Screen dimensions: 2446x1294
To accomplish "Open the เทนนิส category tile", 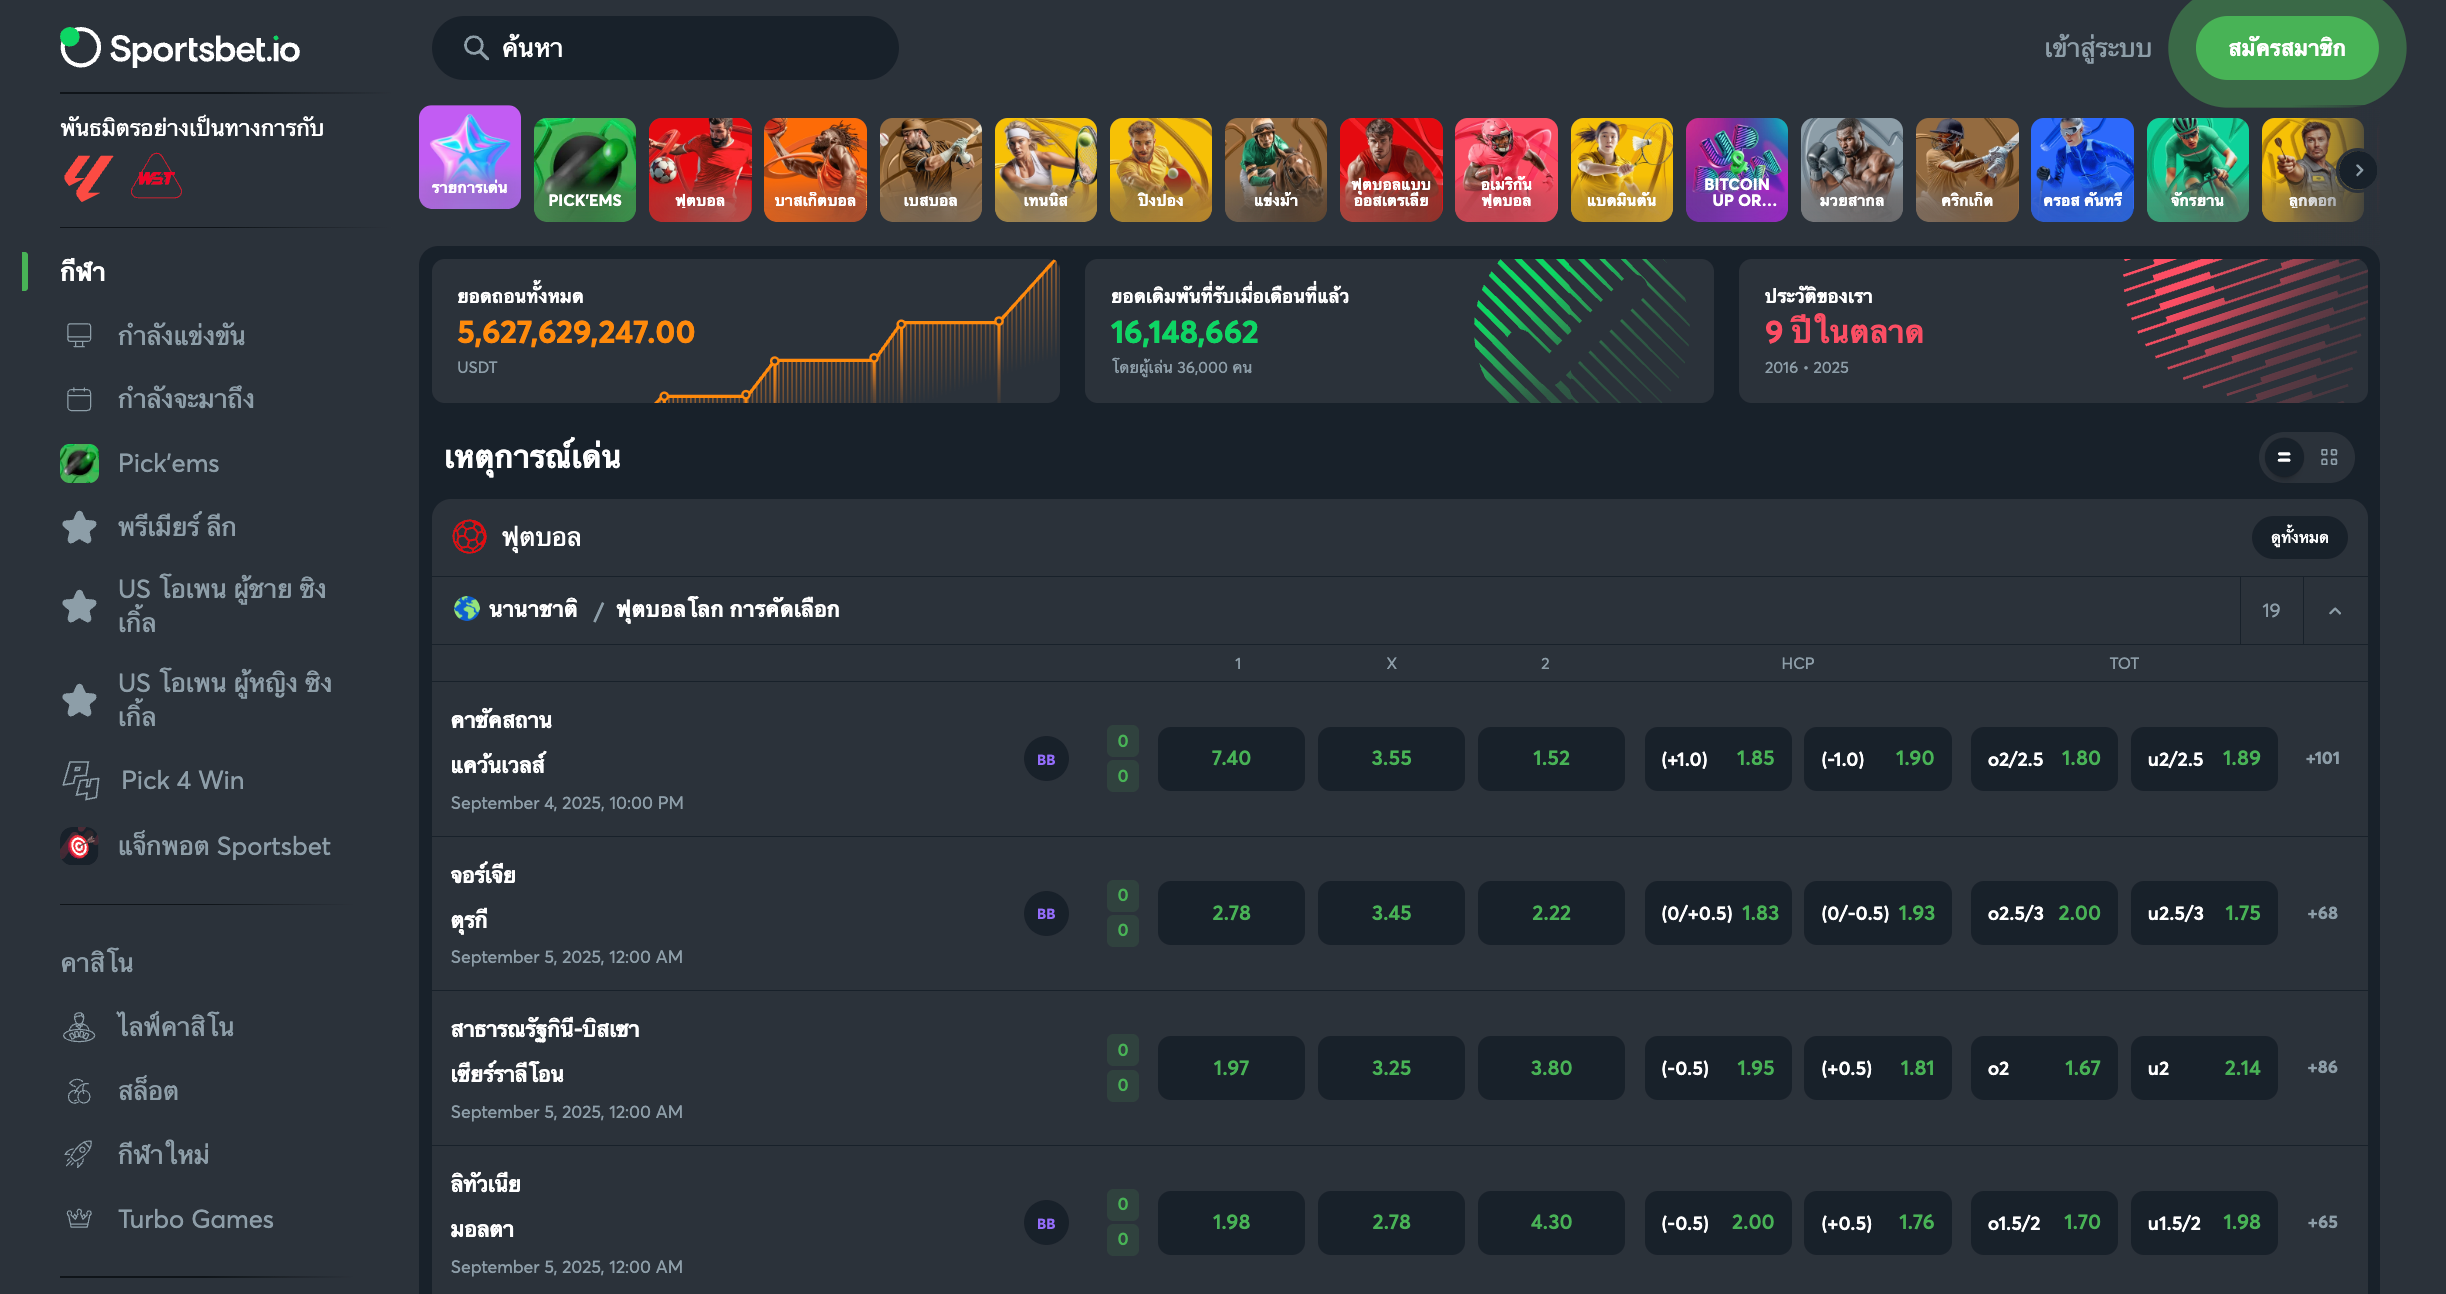I will pos(1046,169).
